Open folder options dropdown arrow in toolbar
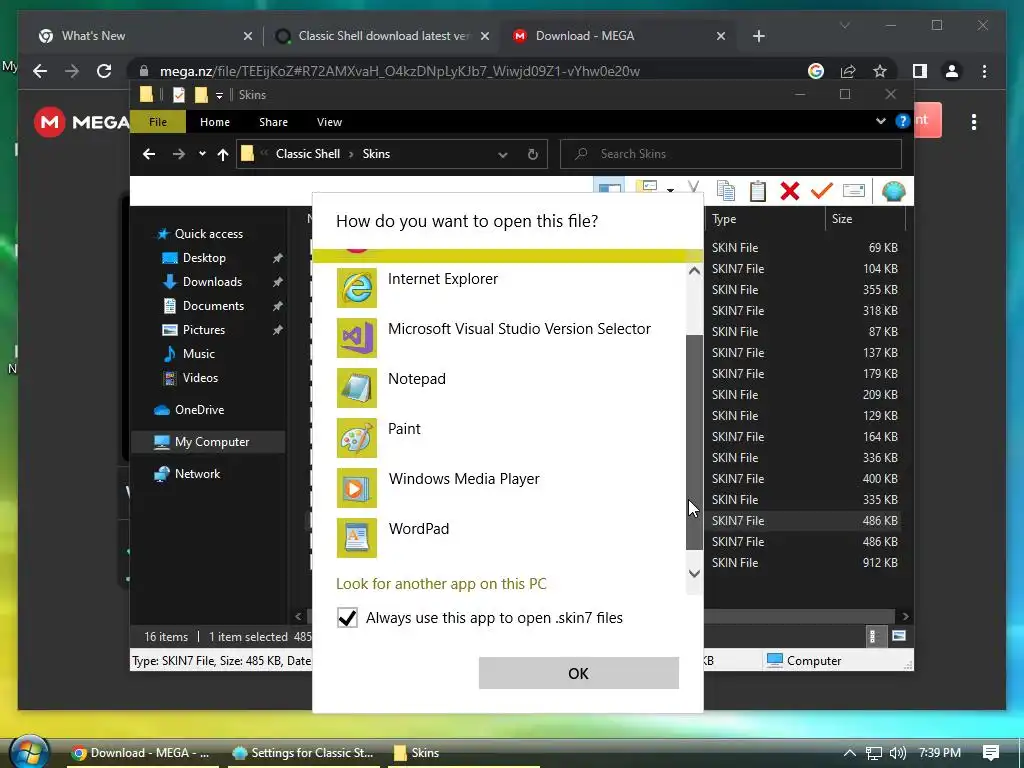This screenshot has width=1024, height=768. pos(670,190)
